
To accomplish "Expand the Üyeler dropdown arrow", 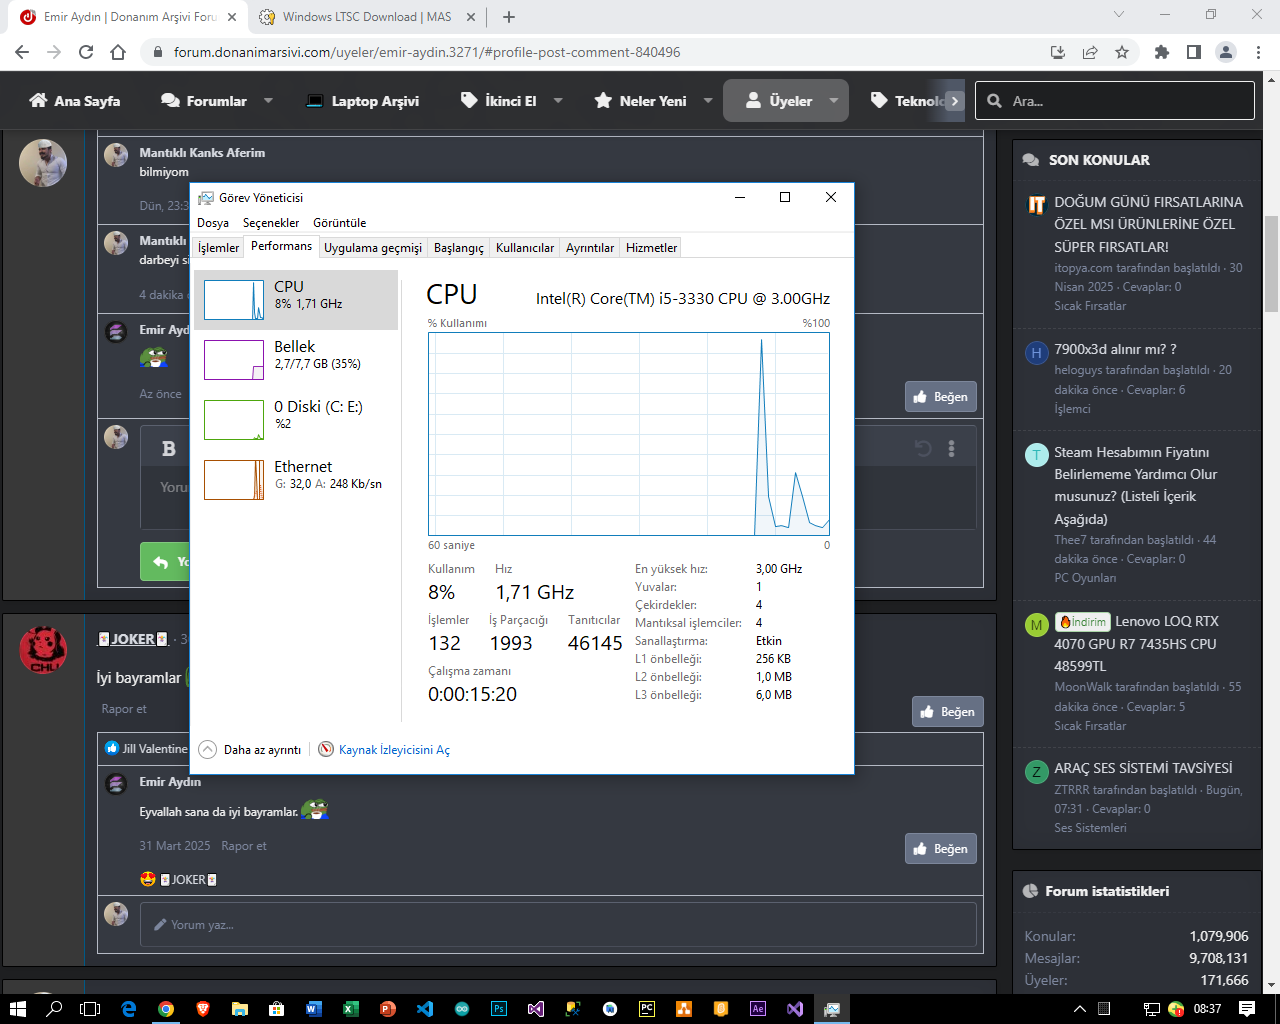I will point(834,101).
